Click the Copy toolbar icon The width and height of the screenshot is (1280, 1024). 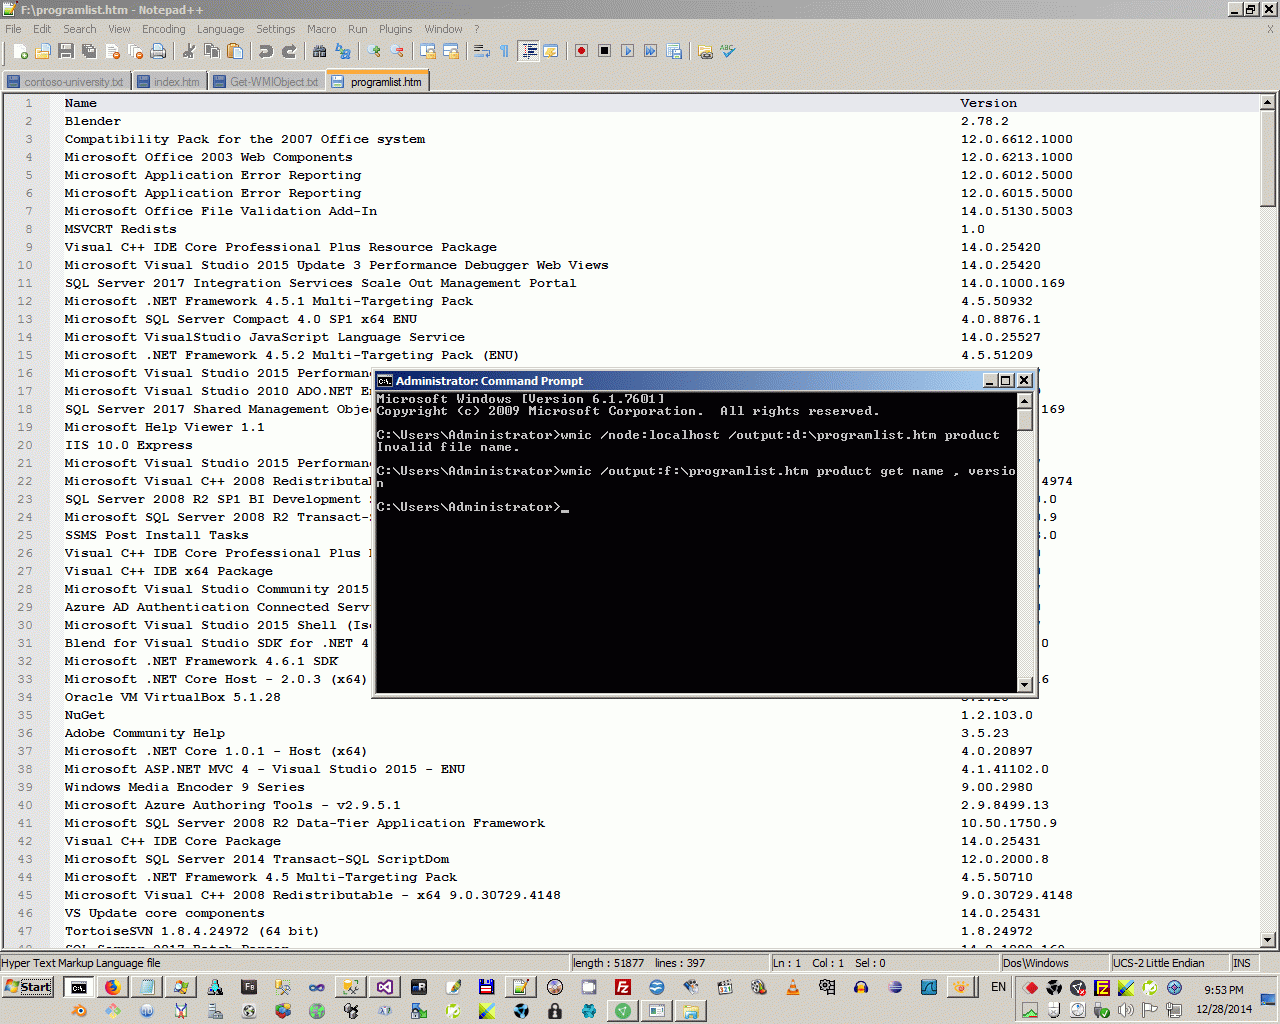coord(211,51)
